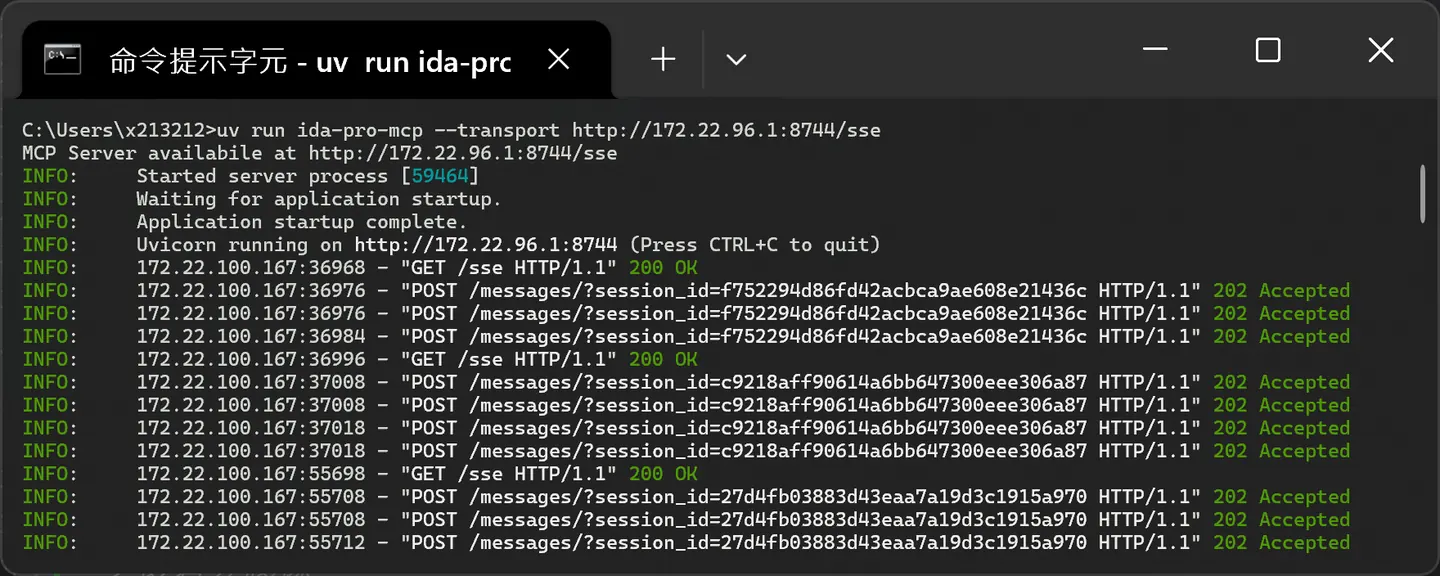
Task: Open the URL after 'MCP Server availabile at'
Action: coord(463,153)
